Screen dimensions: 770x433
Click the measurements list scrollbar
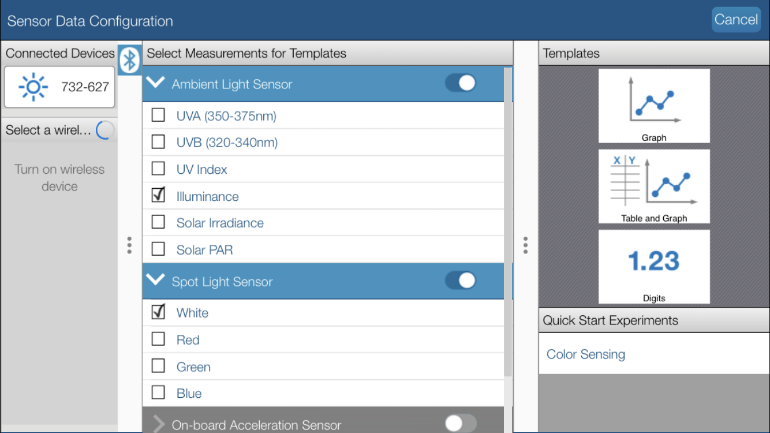(x=508, y=222)
